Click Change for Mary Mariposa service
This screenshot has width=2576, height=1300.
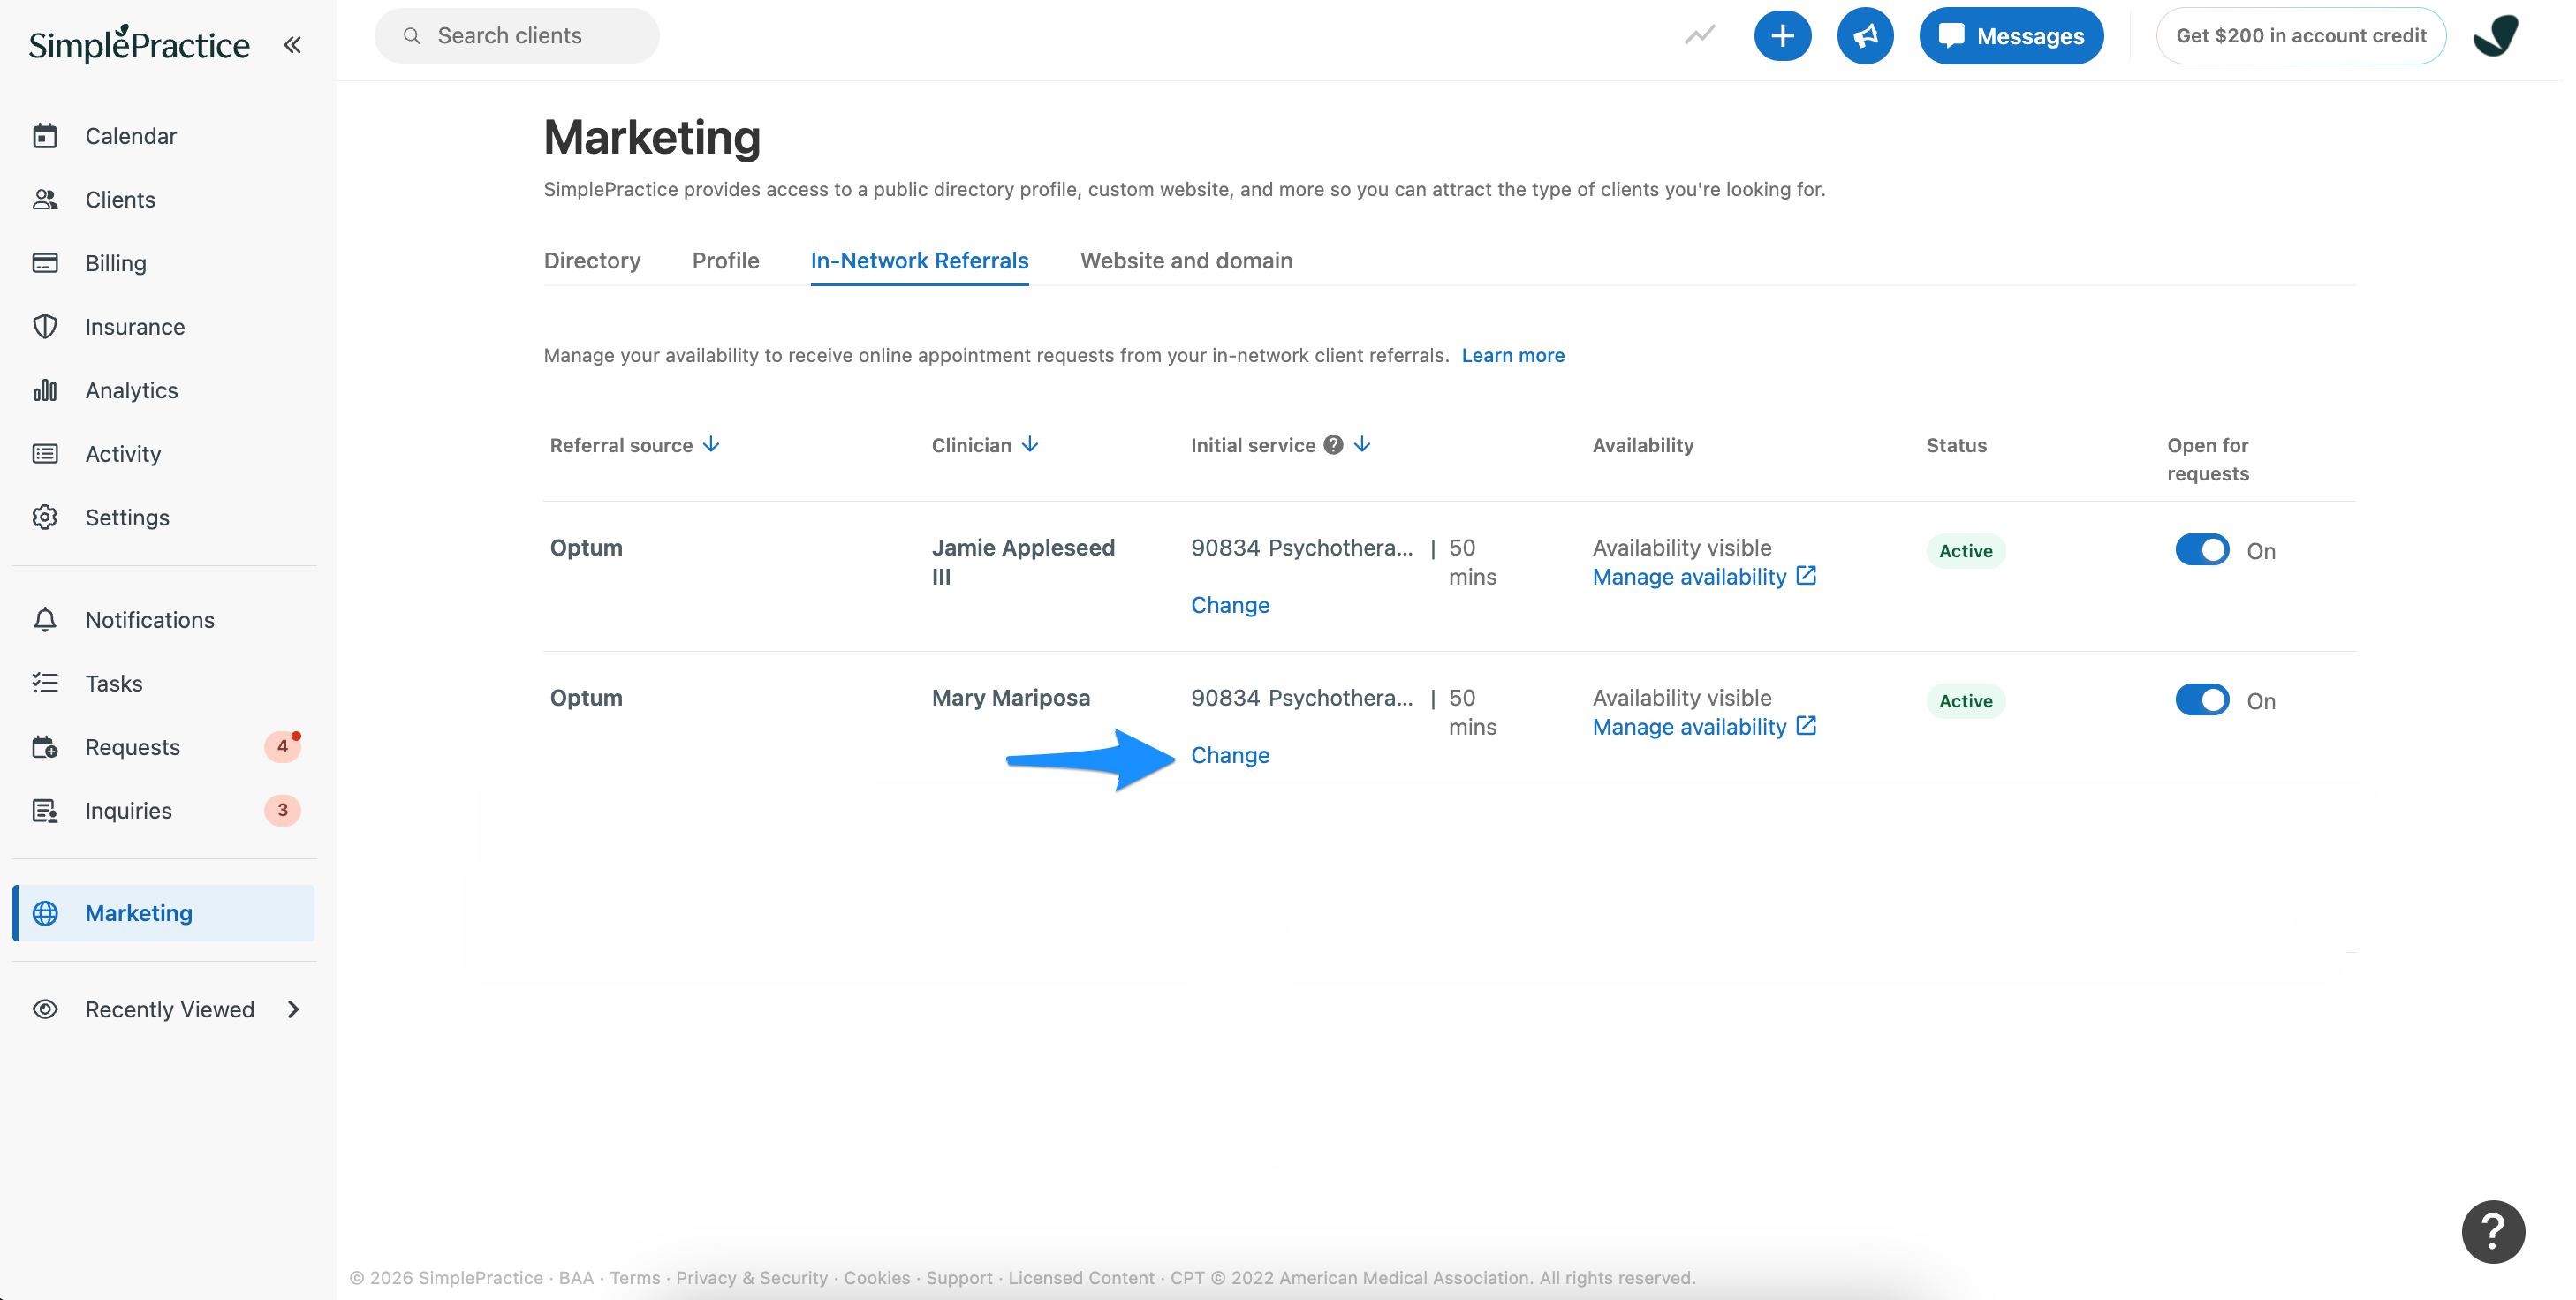tap(1229, 755)
